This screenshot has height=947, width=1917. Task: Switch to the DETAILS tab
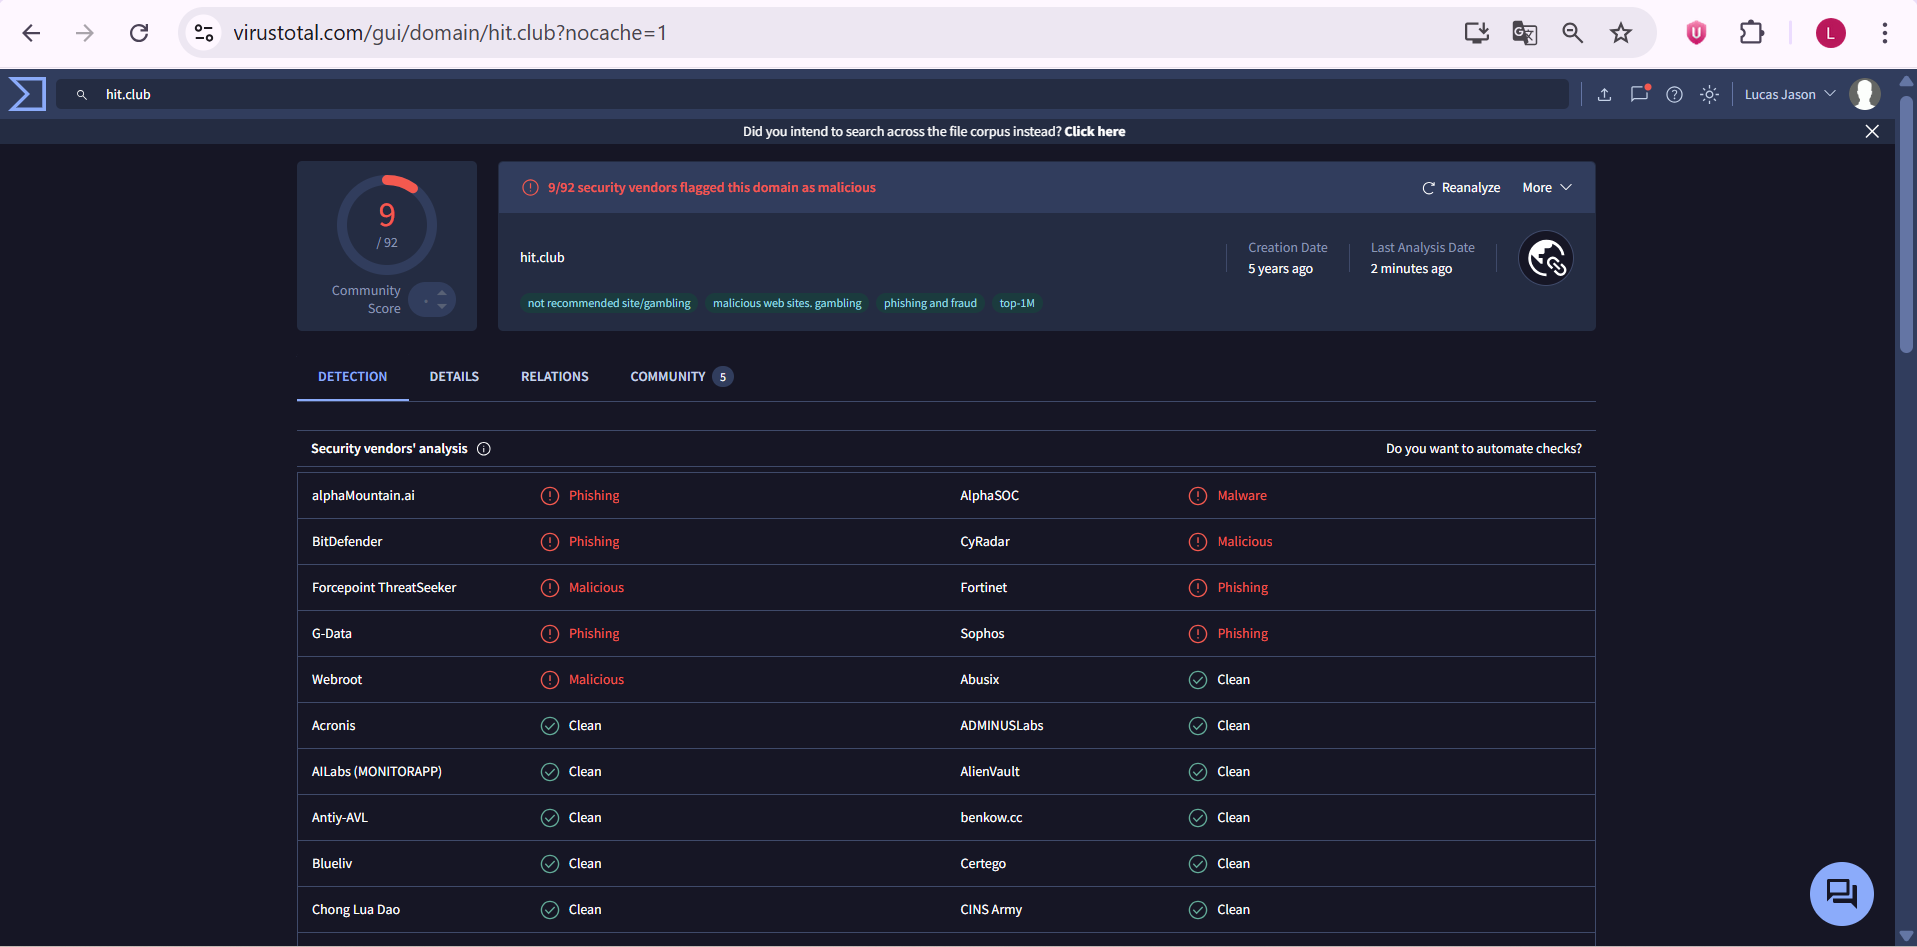pos(454,377)
